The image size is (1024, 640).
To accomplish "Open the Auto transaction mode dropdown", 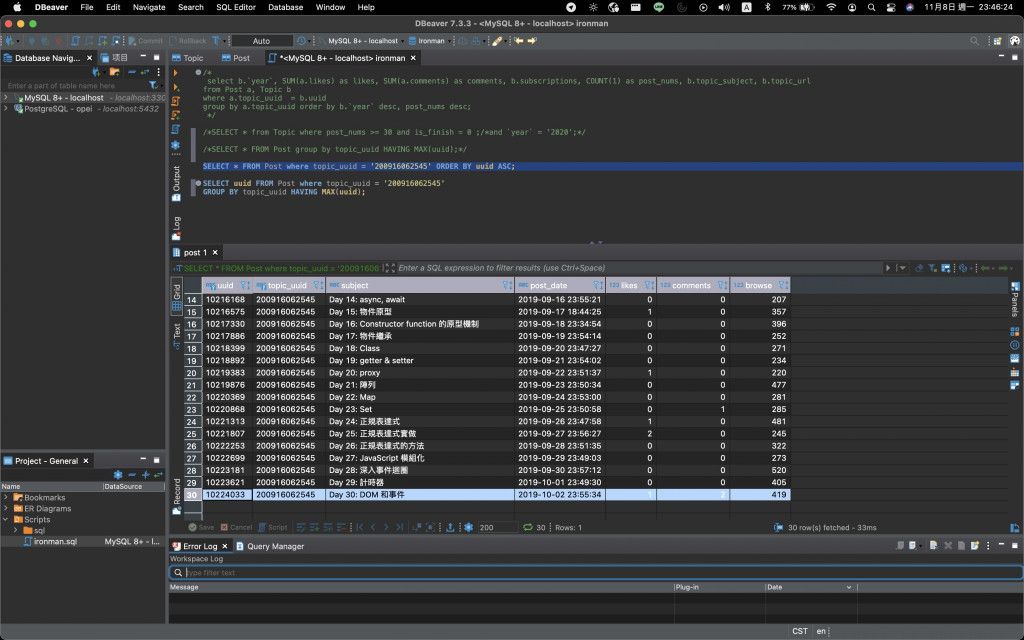I will [x=262, y=41].
